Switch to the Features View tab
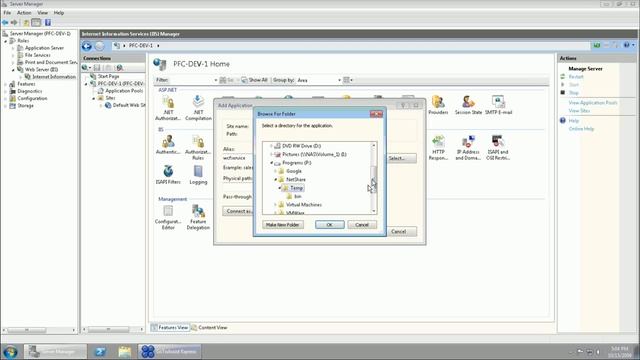Image resolution: width=640 pixels, height=360 pixels. [x=170, y=327]
